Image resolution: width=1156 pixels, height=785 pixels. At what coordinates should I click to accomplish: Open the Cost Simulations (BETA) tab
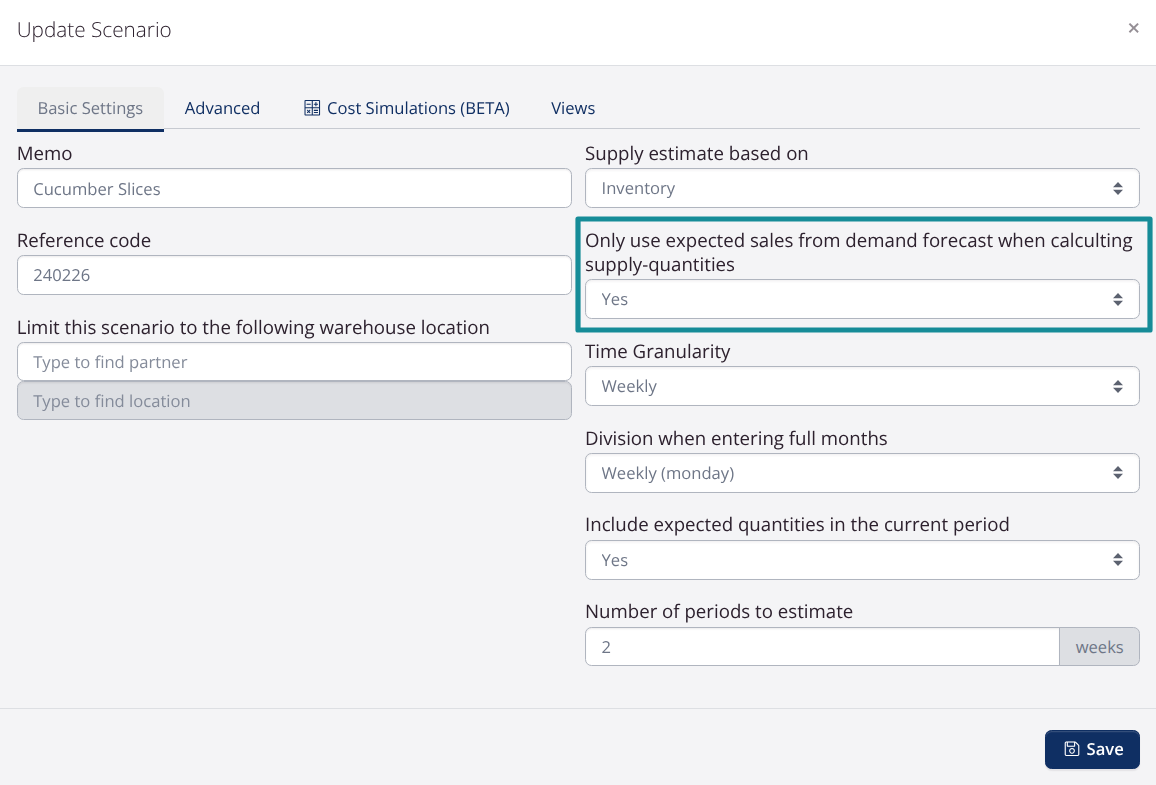point(407,108)
